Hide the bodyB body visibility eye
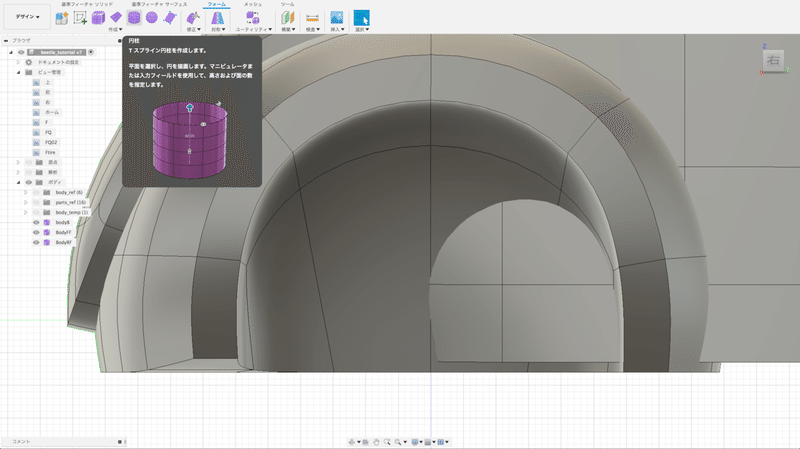This screenshot has width=800, height=449. coord(36,222)
